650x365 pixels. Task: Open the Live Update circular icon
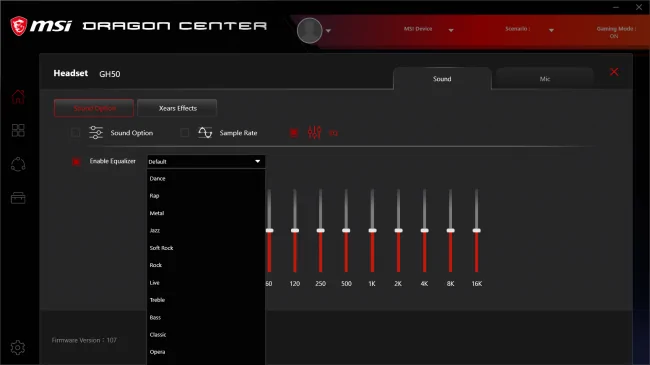pyautogui.click(x=18, y=165)
